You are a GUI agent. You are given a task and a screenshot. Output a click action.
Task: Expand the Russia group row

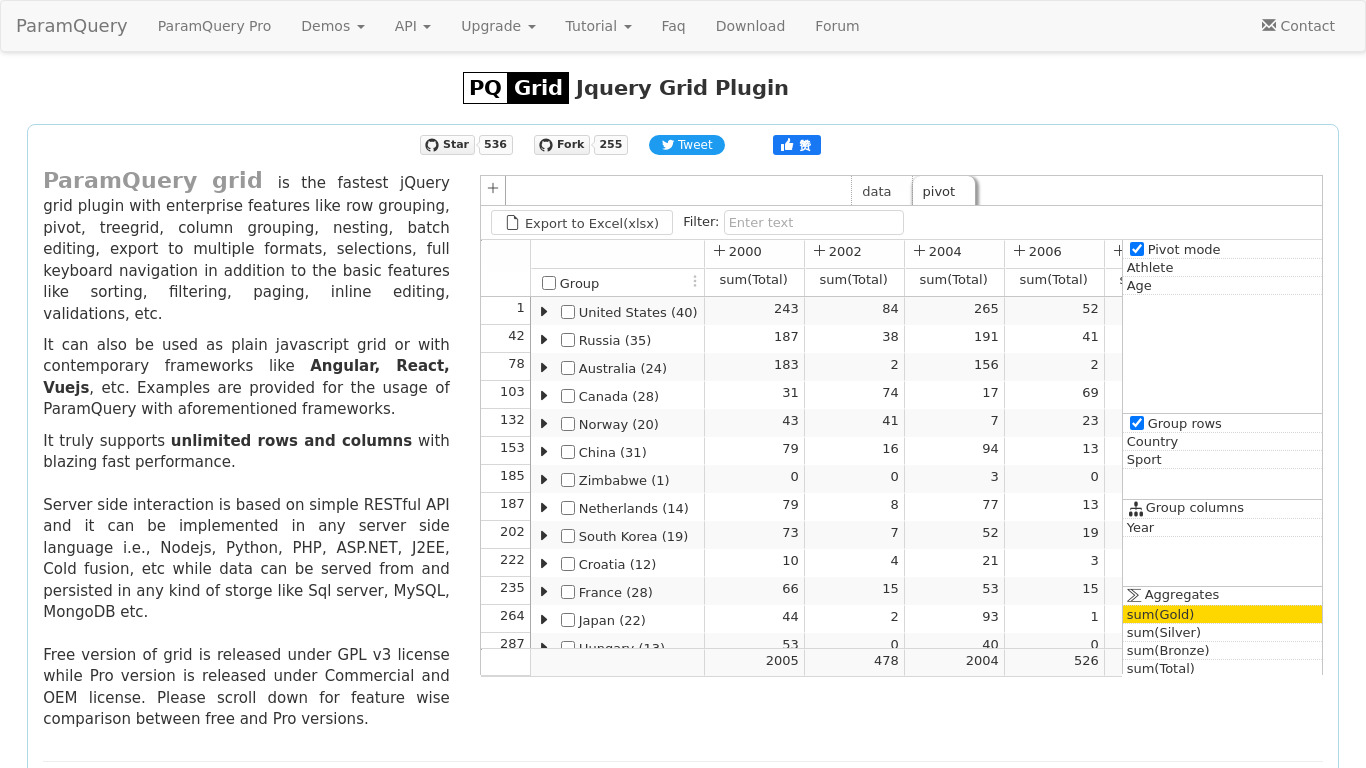point(544,340)
